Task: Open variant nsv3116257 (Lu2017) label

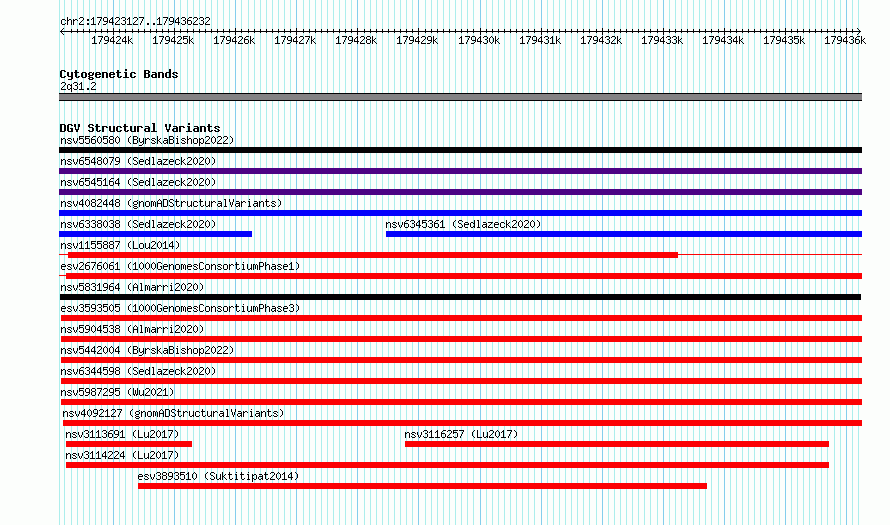Action: (x=461, y=434)
